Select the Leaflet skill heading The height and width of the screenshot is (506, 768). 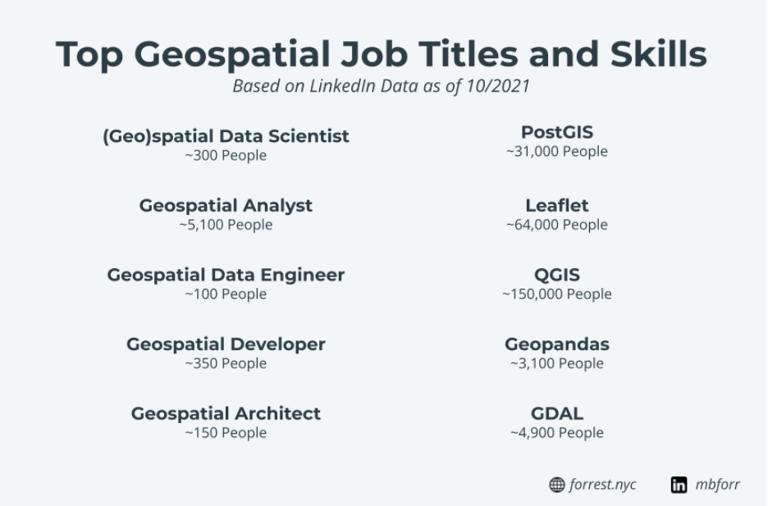tap(557, 205)
